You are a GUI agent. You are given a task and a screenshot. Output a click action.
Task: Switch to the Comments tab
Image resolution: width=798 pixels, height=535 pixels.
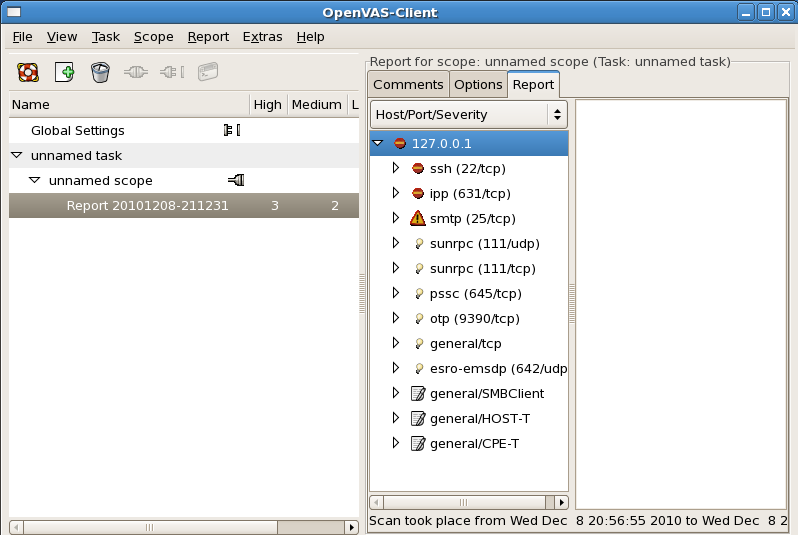(x=408, y=85)
